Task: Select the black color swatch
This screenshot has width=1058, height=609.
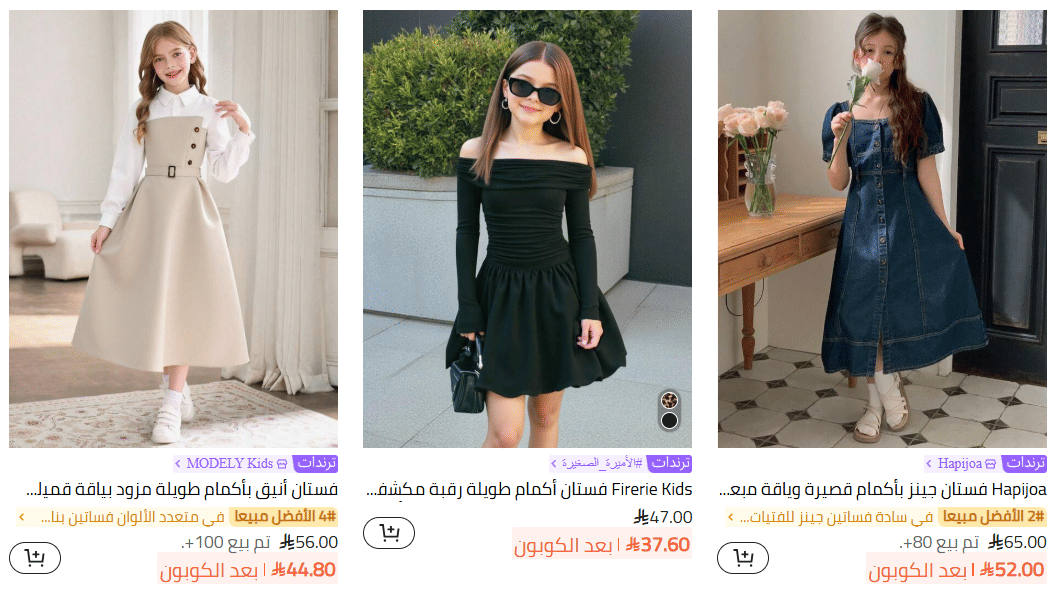Action: point(669,421)
